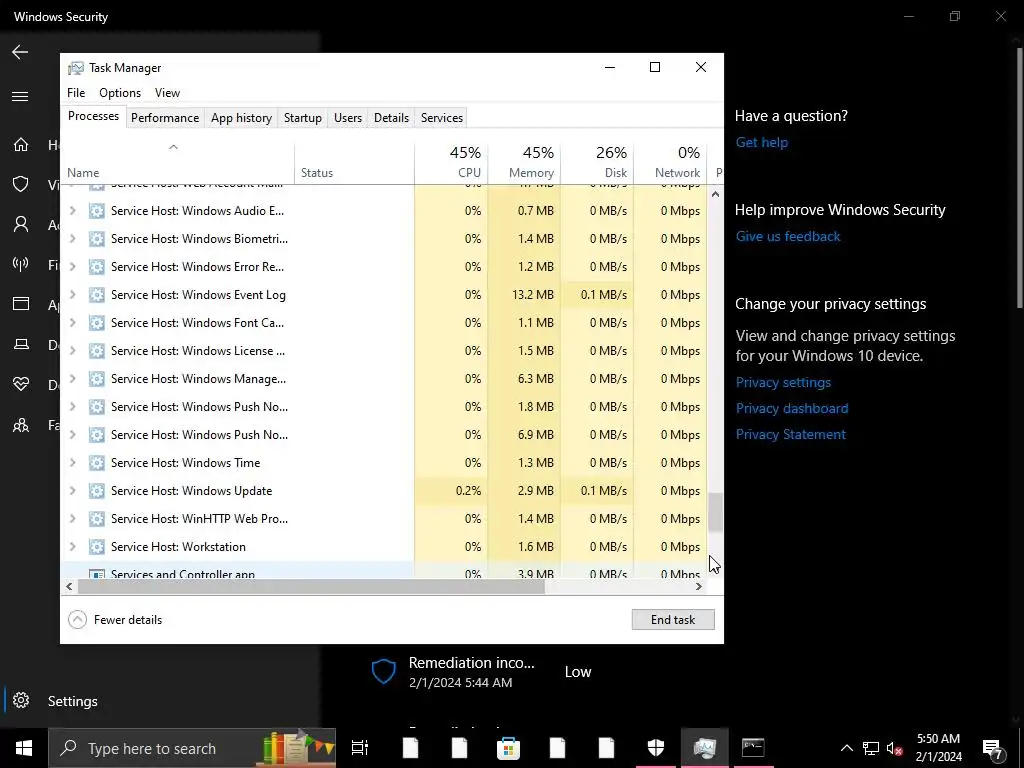1024x768 pixels.
Task: Collapse with Fewer details toggle
Action: coord(115,620)
